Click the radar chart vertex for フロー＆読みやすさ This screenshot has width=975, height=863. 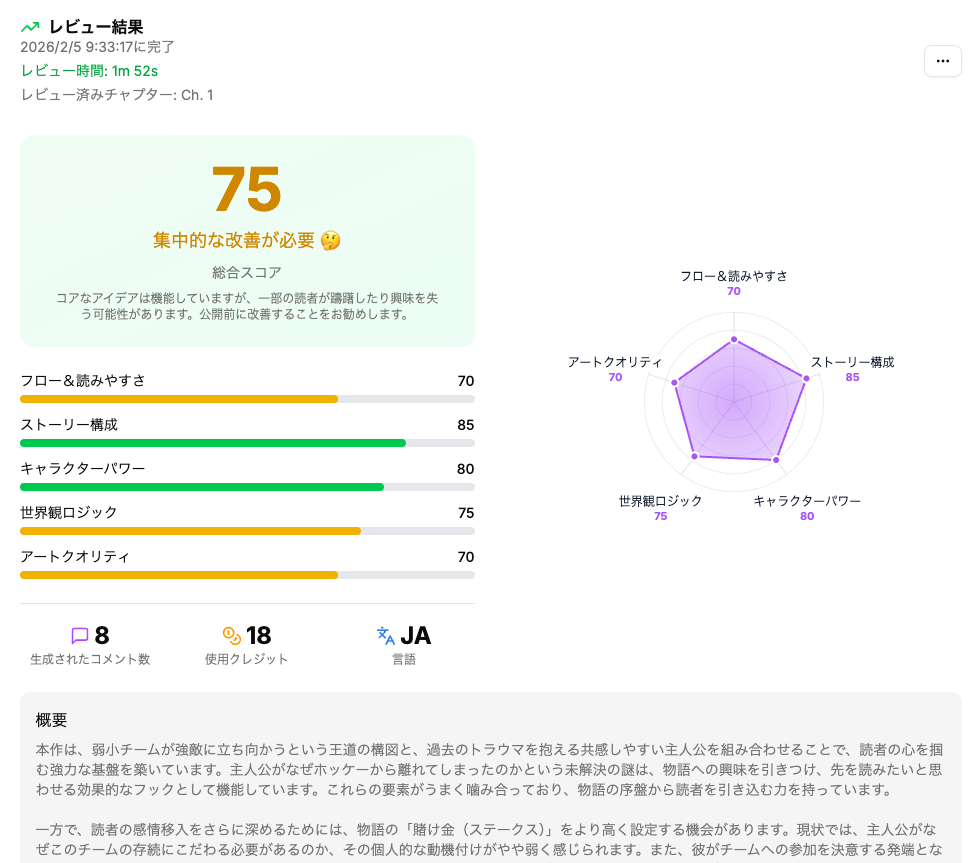pyautogui.click(x=733, y=338)
